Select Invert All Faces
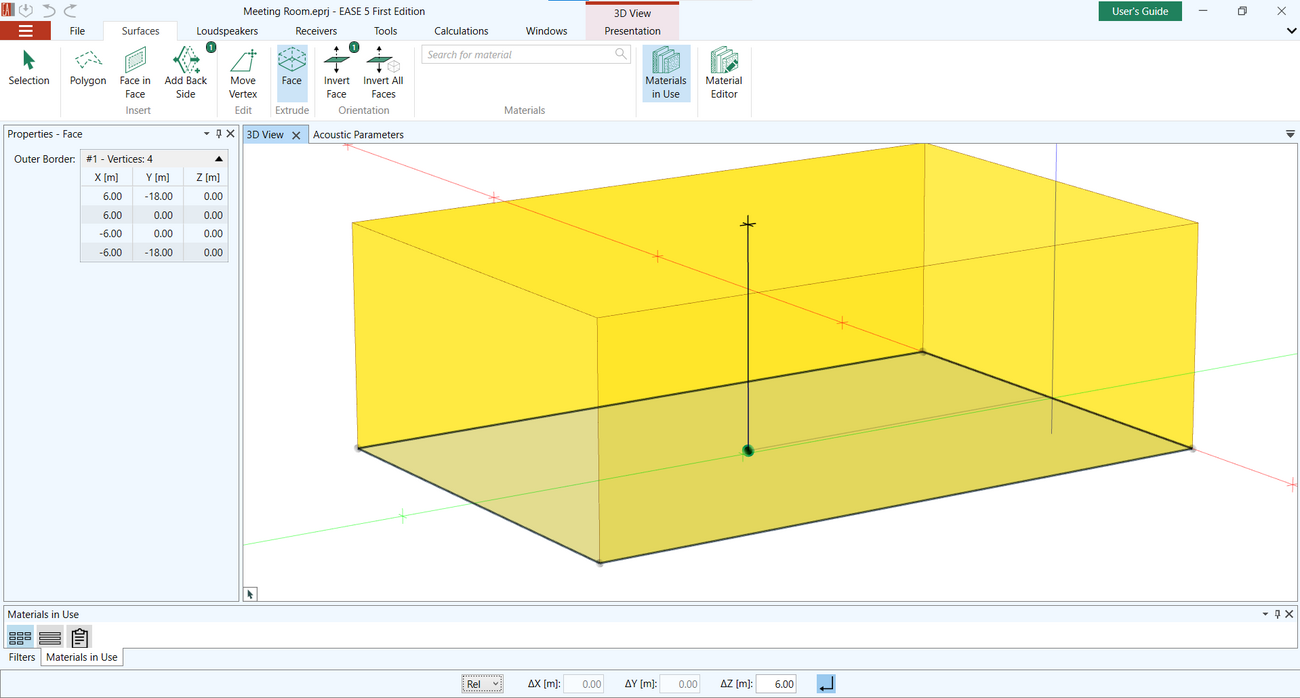This screenshot has height=698, width=1300. point(383,72)
